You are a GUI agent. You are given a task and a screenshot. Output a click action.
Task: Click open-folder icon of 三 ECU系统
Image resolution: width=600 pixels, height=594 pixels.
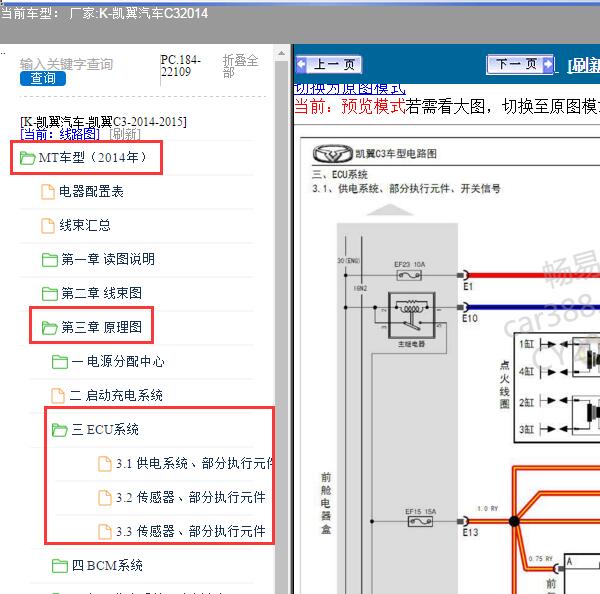pos(60,430)
